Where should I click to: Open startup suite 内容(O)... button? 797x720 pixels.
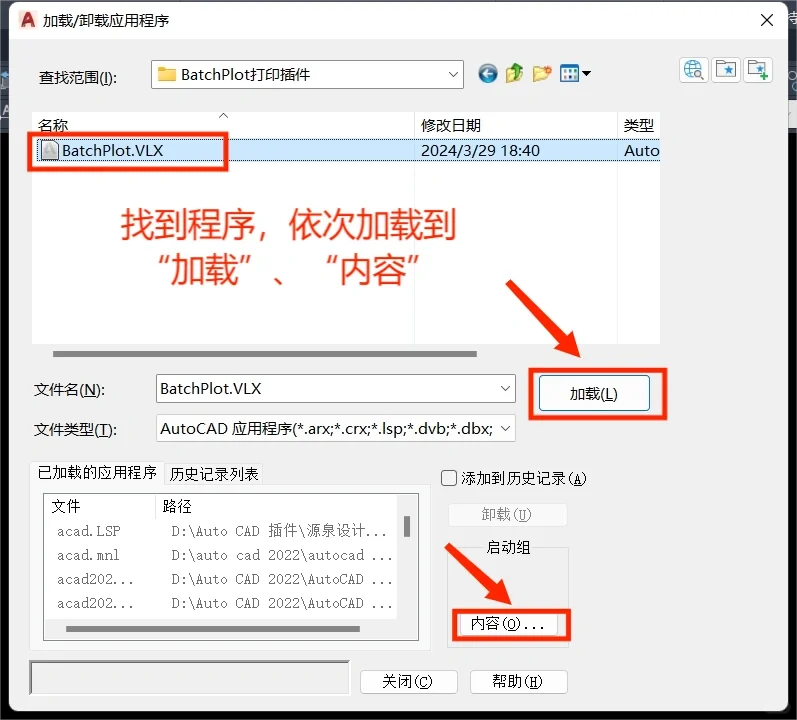(508, 624)
